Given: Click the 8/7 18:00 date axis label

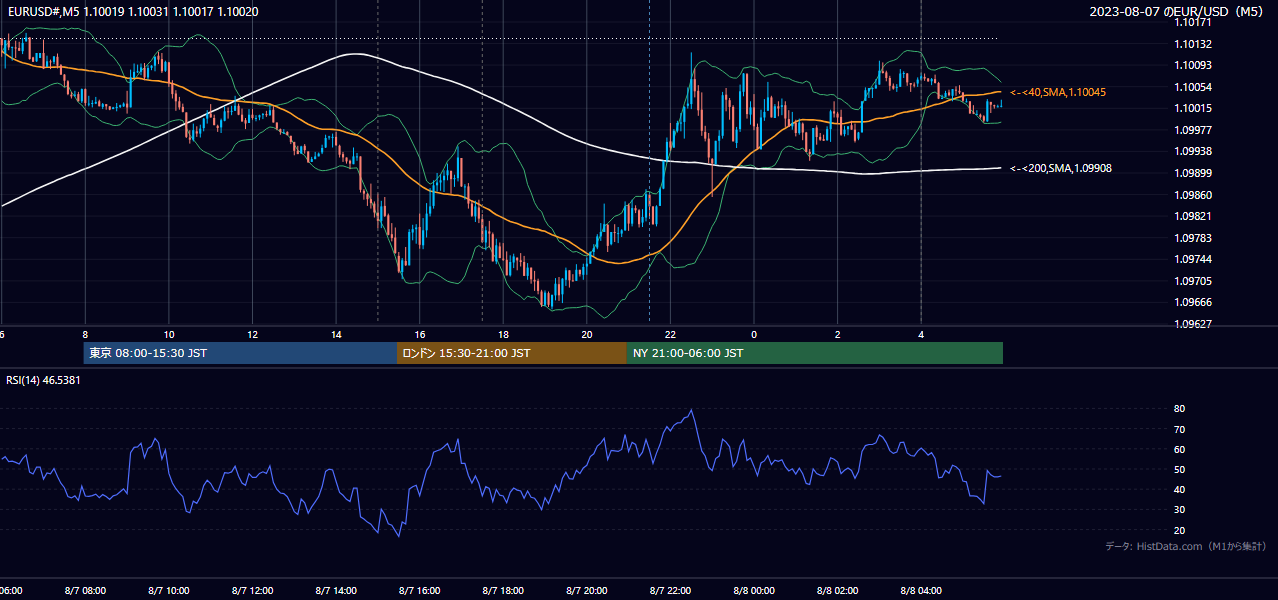Looking at the screenshot, I should point(504,591).
